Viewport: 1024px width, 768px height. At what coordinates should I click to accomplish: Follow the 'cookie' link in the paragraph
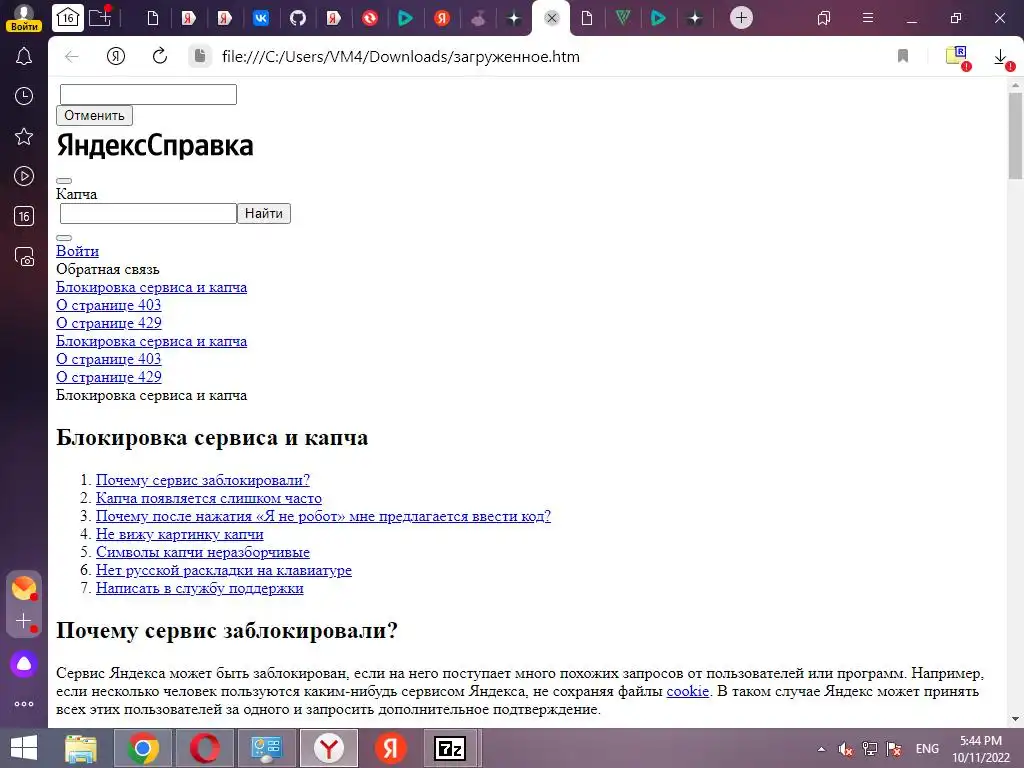(688, 691)
